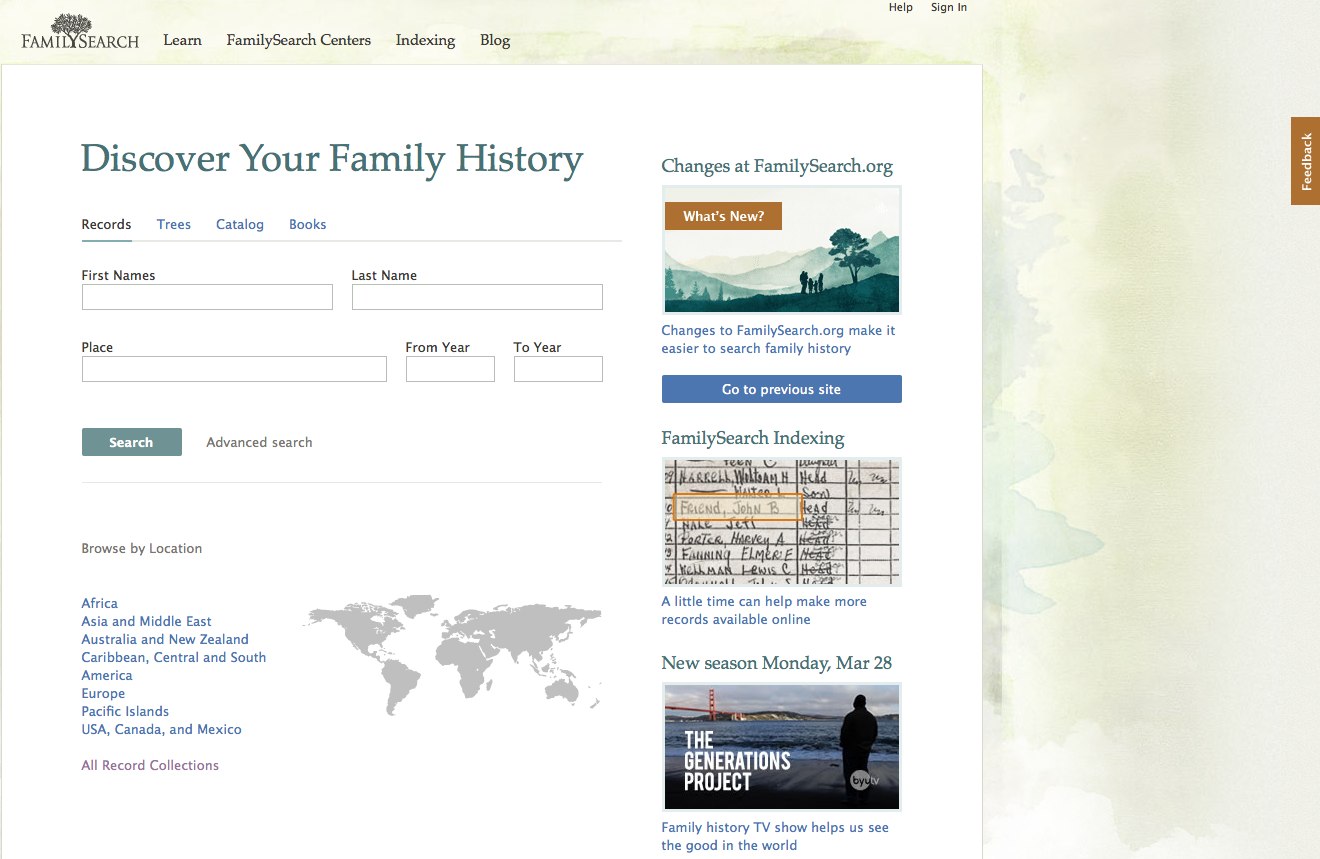This screenshot has height=859, width=1320.
Task: Browse records for Europe
Action: click(103, 693)
